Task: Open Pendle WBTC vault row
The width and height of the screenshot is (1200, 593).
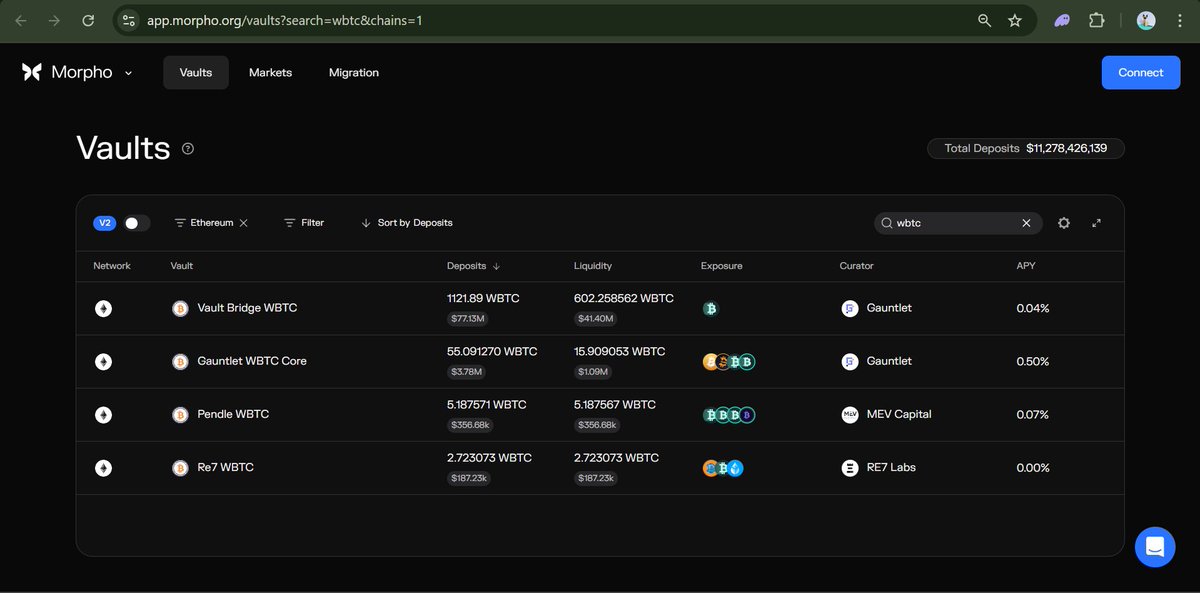Action: pyautogui.click(x=600, y=414)
